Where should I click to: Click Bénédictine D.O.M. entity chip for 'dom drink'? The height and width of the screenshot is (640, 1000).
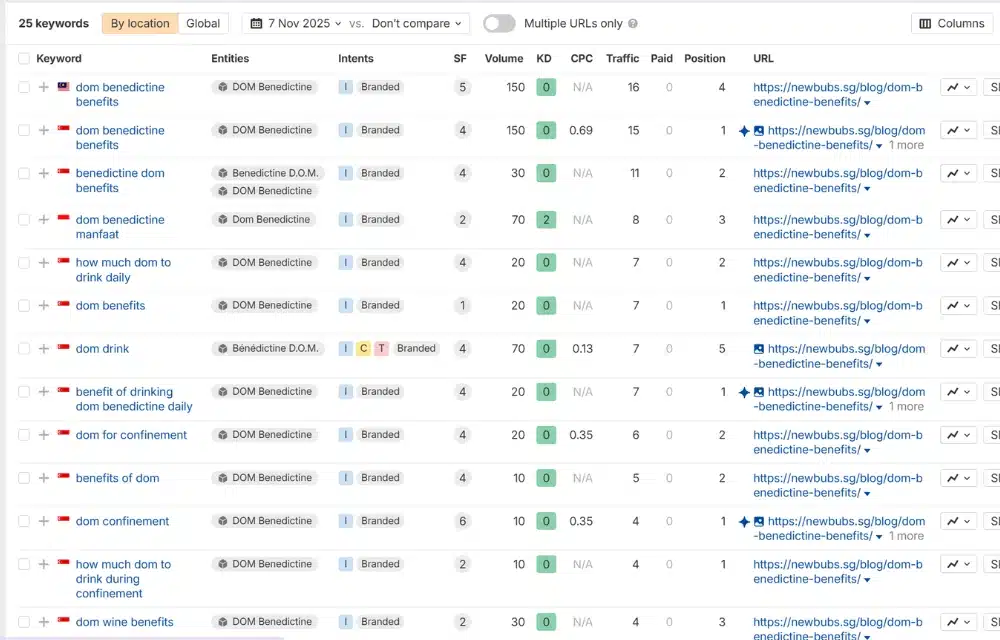click(268, 349)
